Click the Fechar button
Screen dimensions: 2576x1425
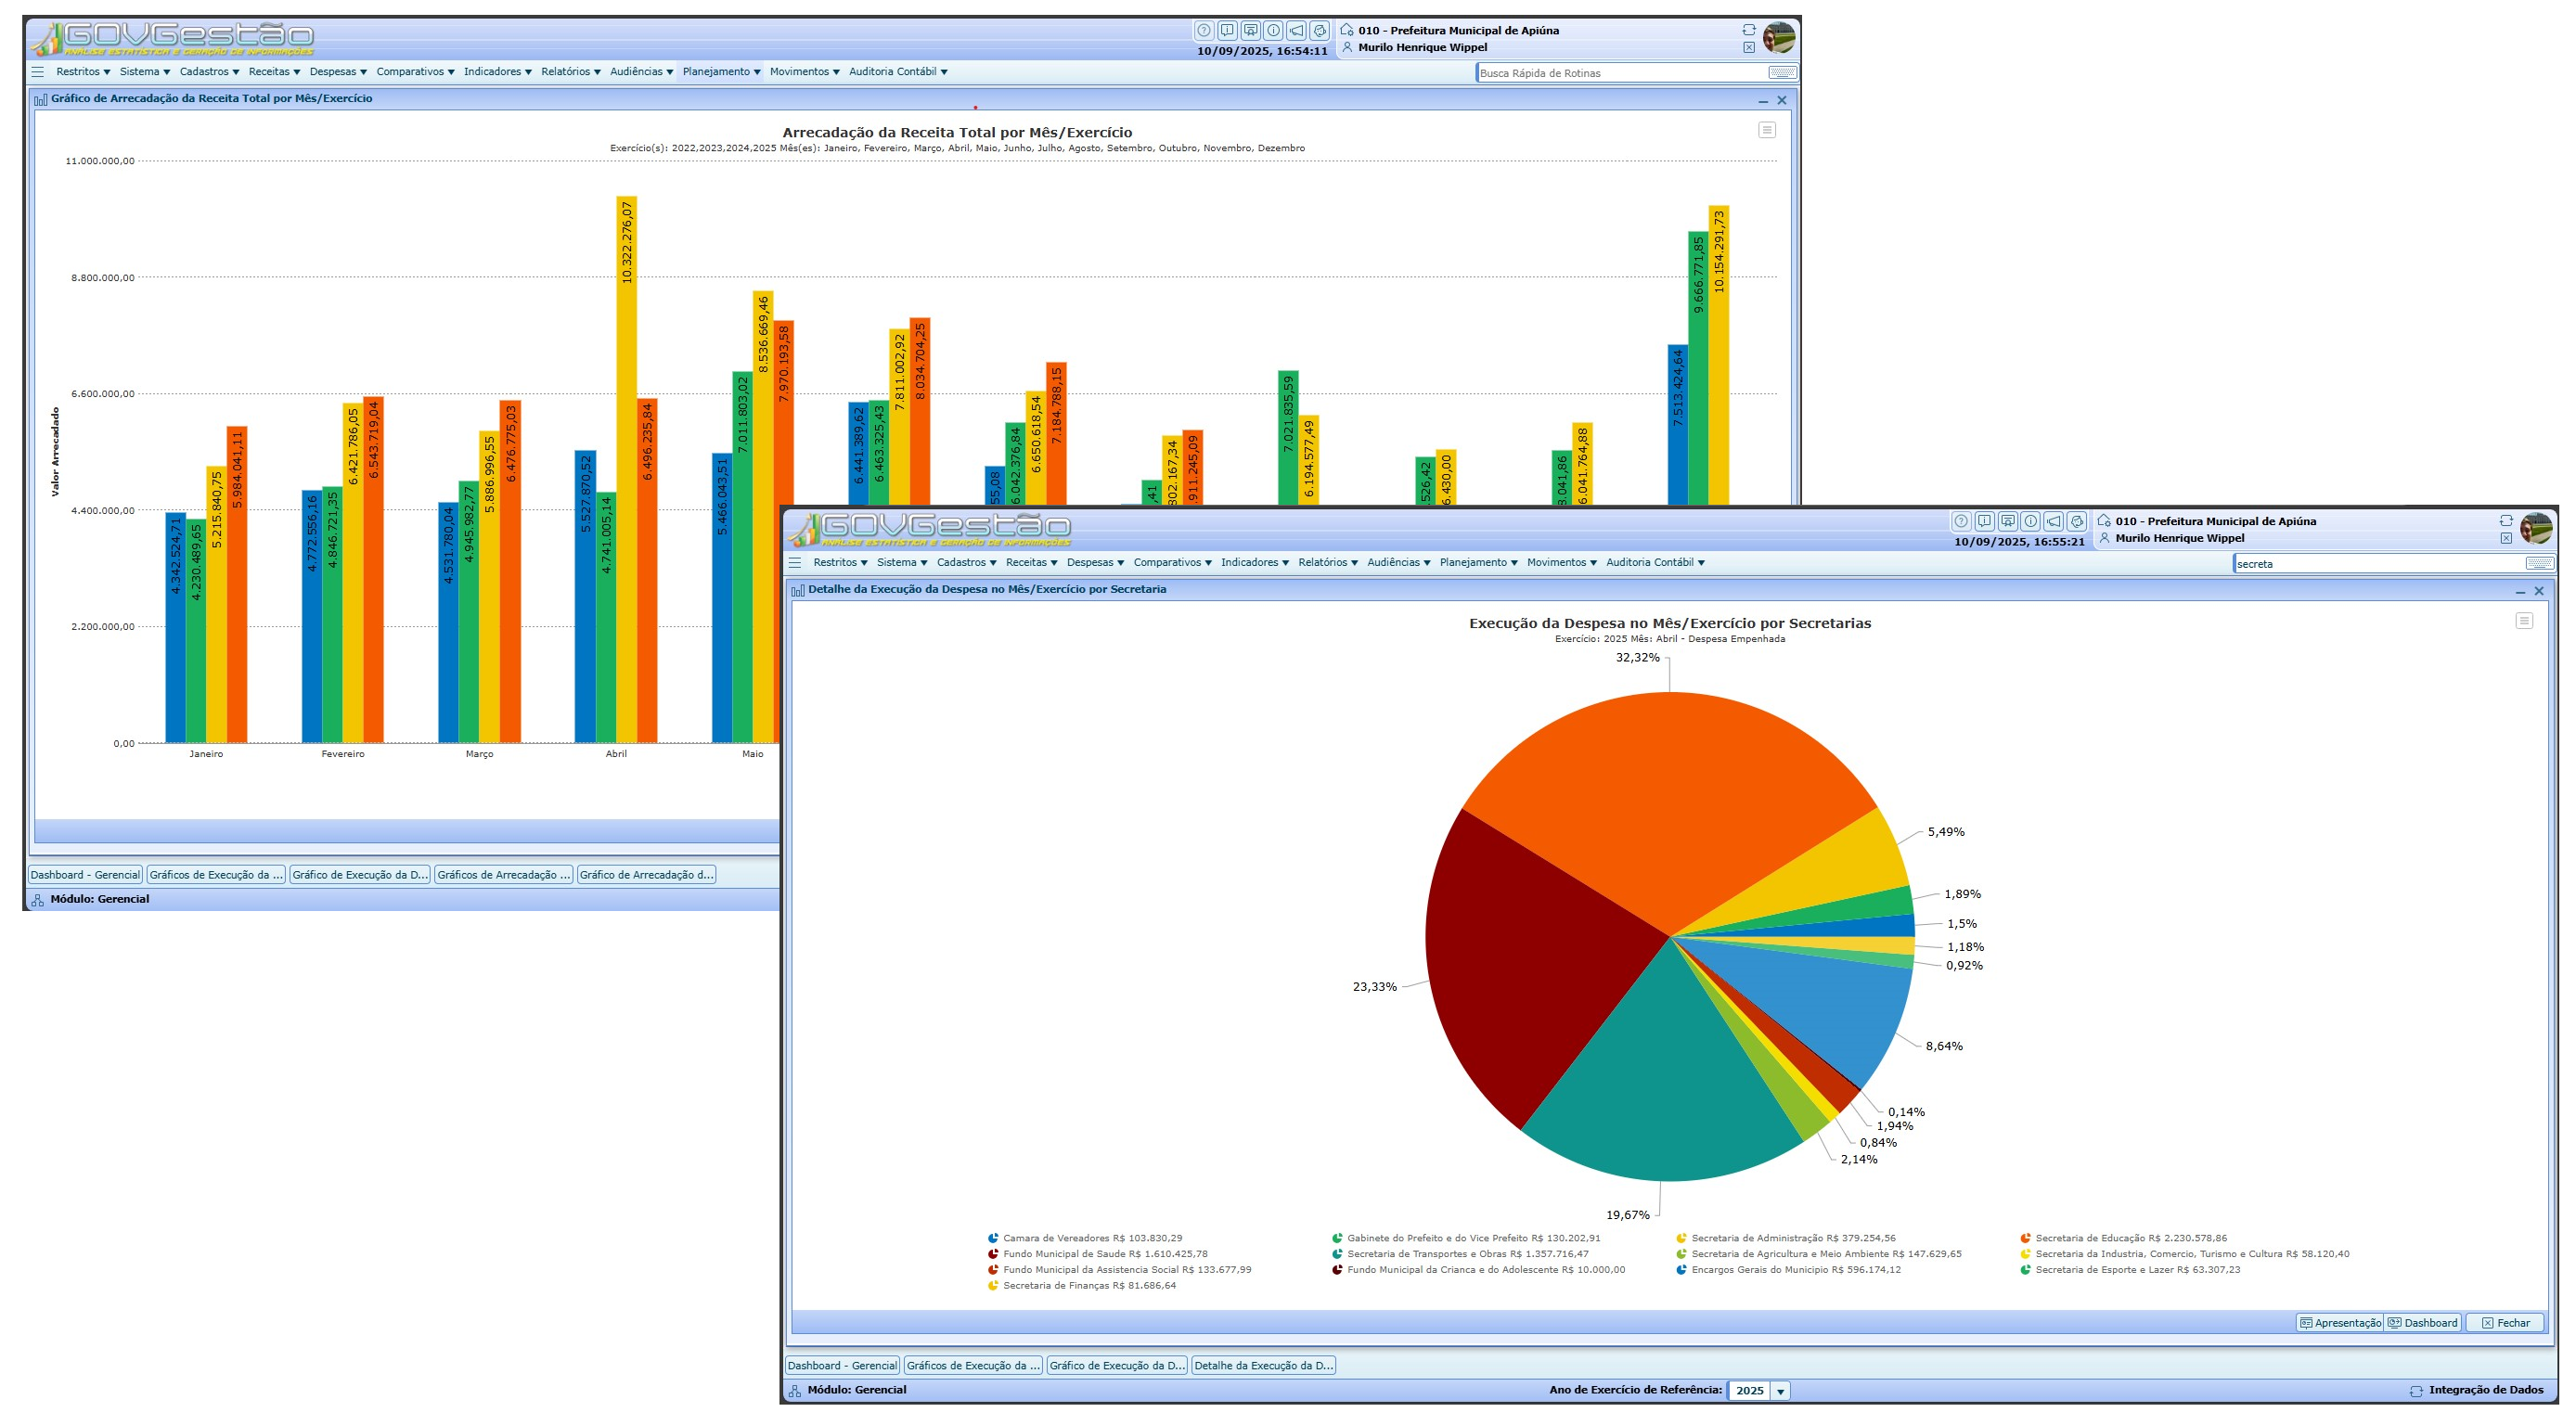pyautogui.click(x=2505, y=1323)
